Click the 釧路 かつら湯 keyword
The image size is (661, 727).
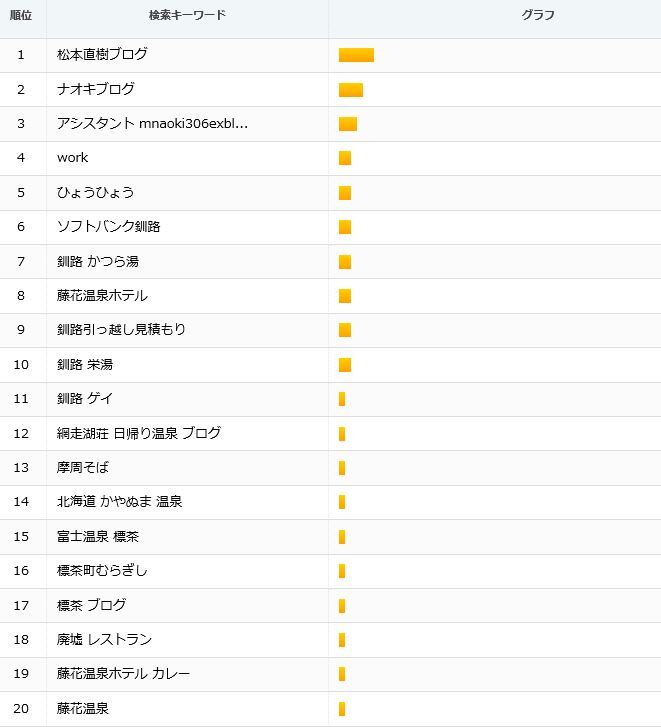tap(98, 261)
